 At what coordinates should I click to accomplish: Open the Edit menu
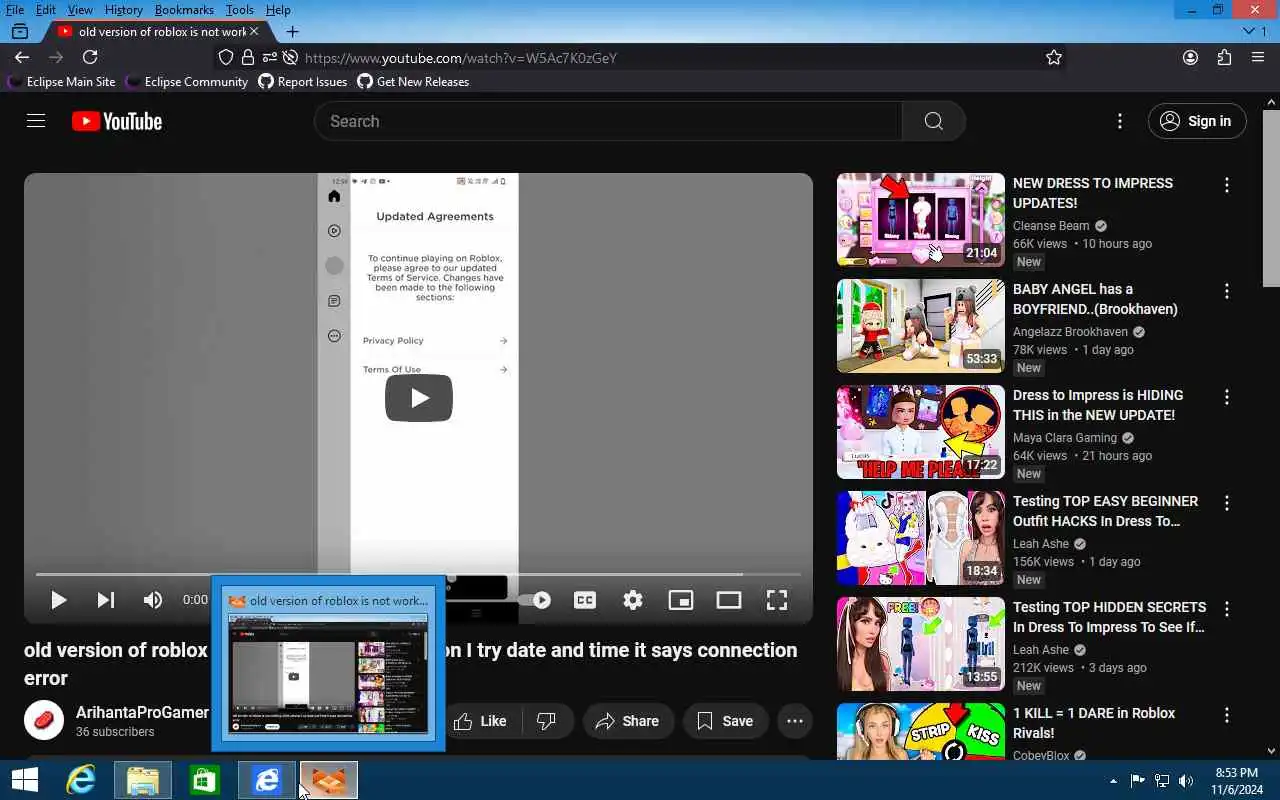point(46,10)
